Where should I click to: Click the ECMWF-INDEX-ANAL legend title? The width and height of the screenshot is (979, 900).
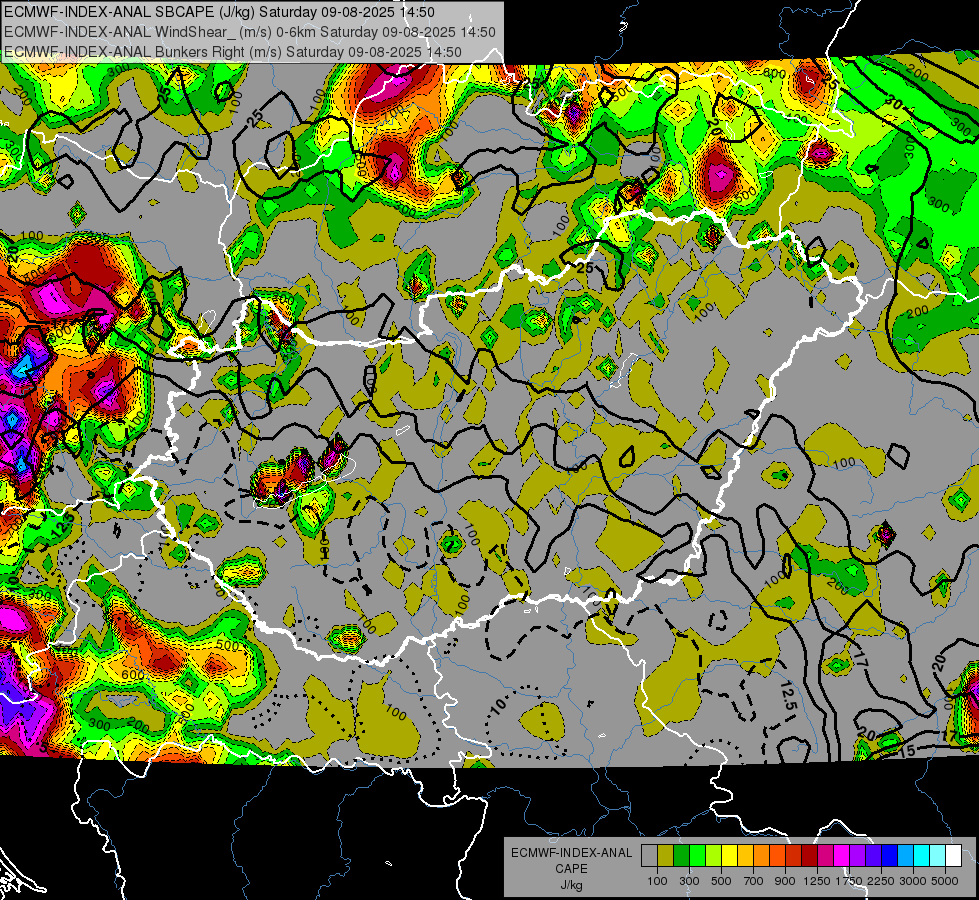571,853
